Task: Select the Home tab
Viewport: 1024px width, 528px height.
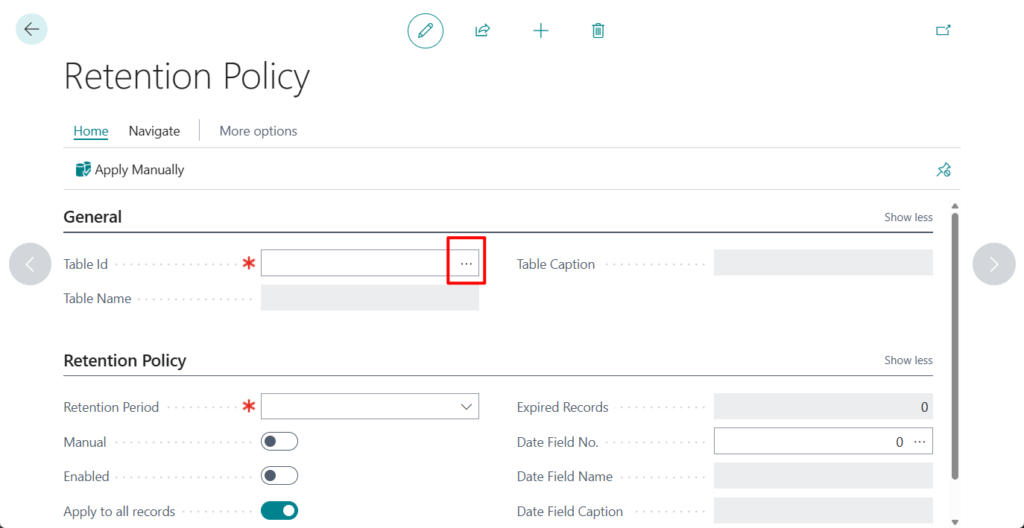Action: (91, 131)
